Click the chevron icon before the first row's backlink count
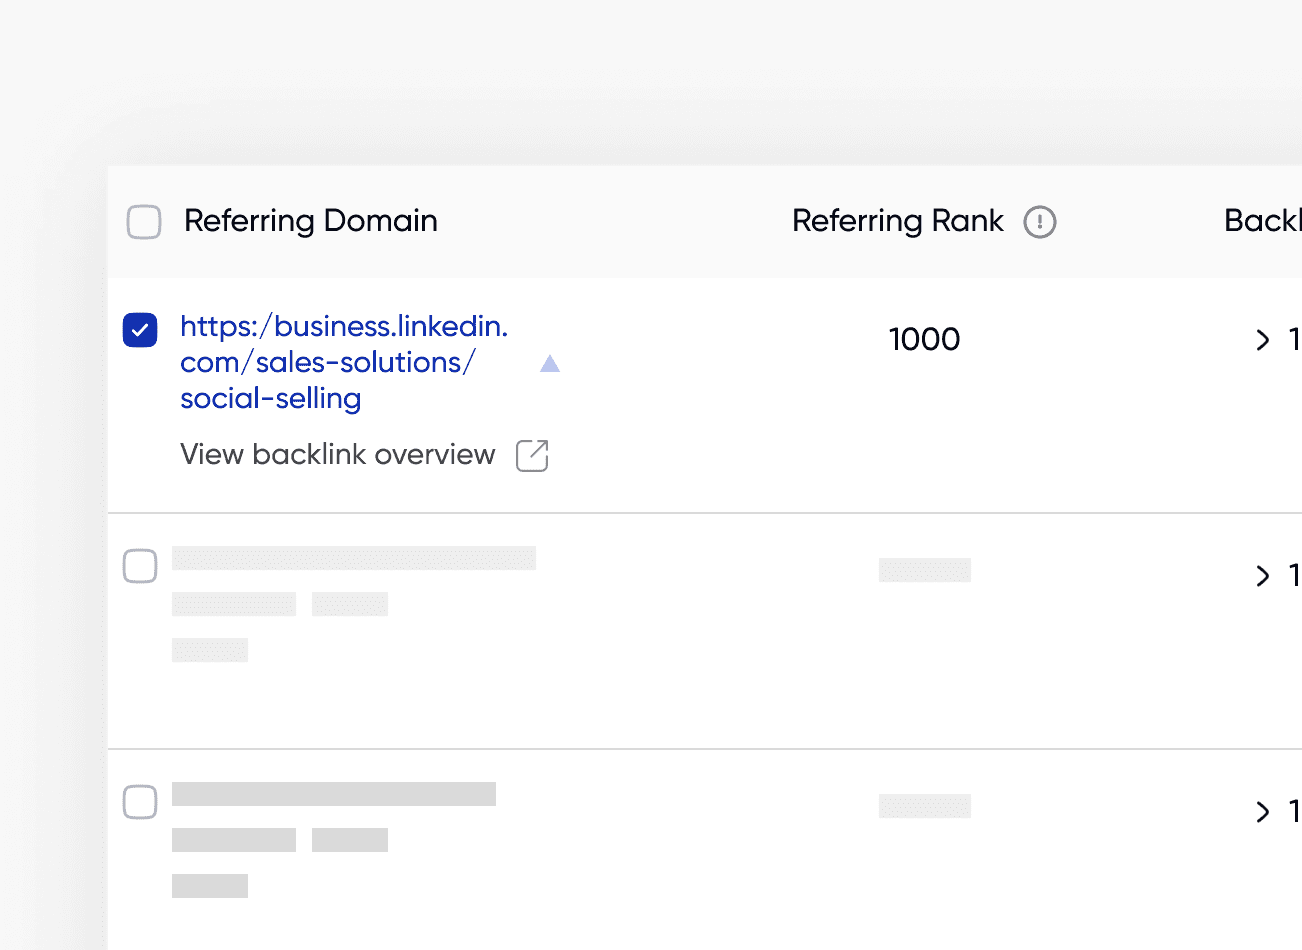 pyautogui.click(x=1262, y=340)
